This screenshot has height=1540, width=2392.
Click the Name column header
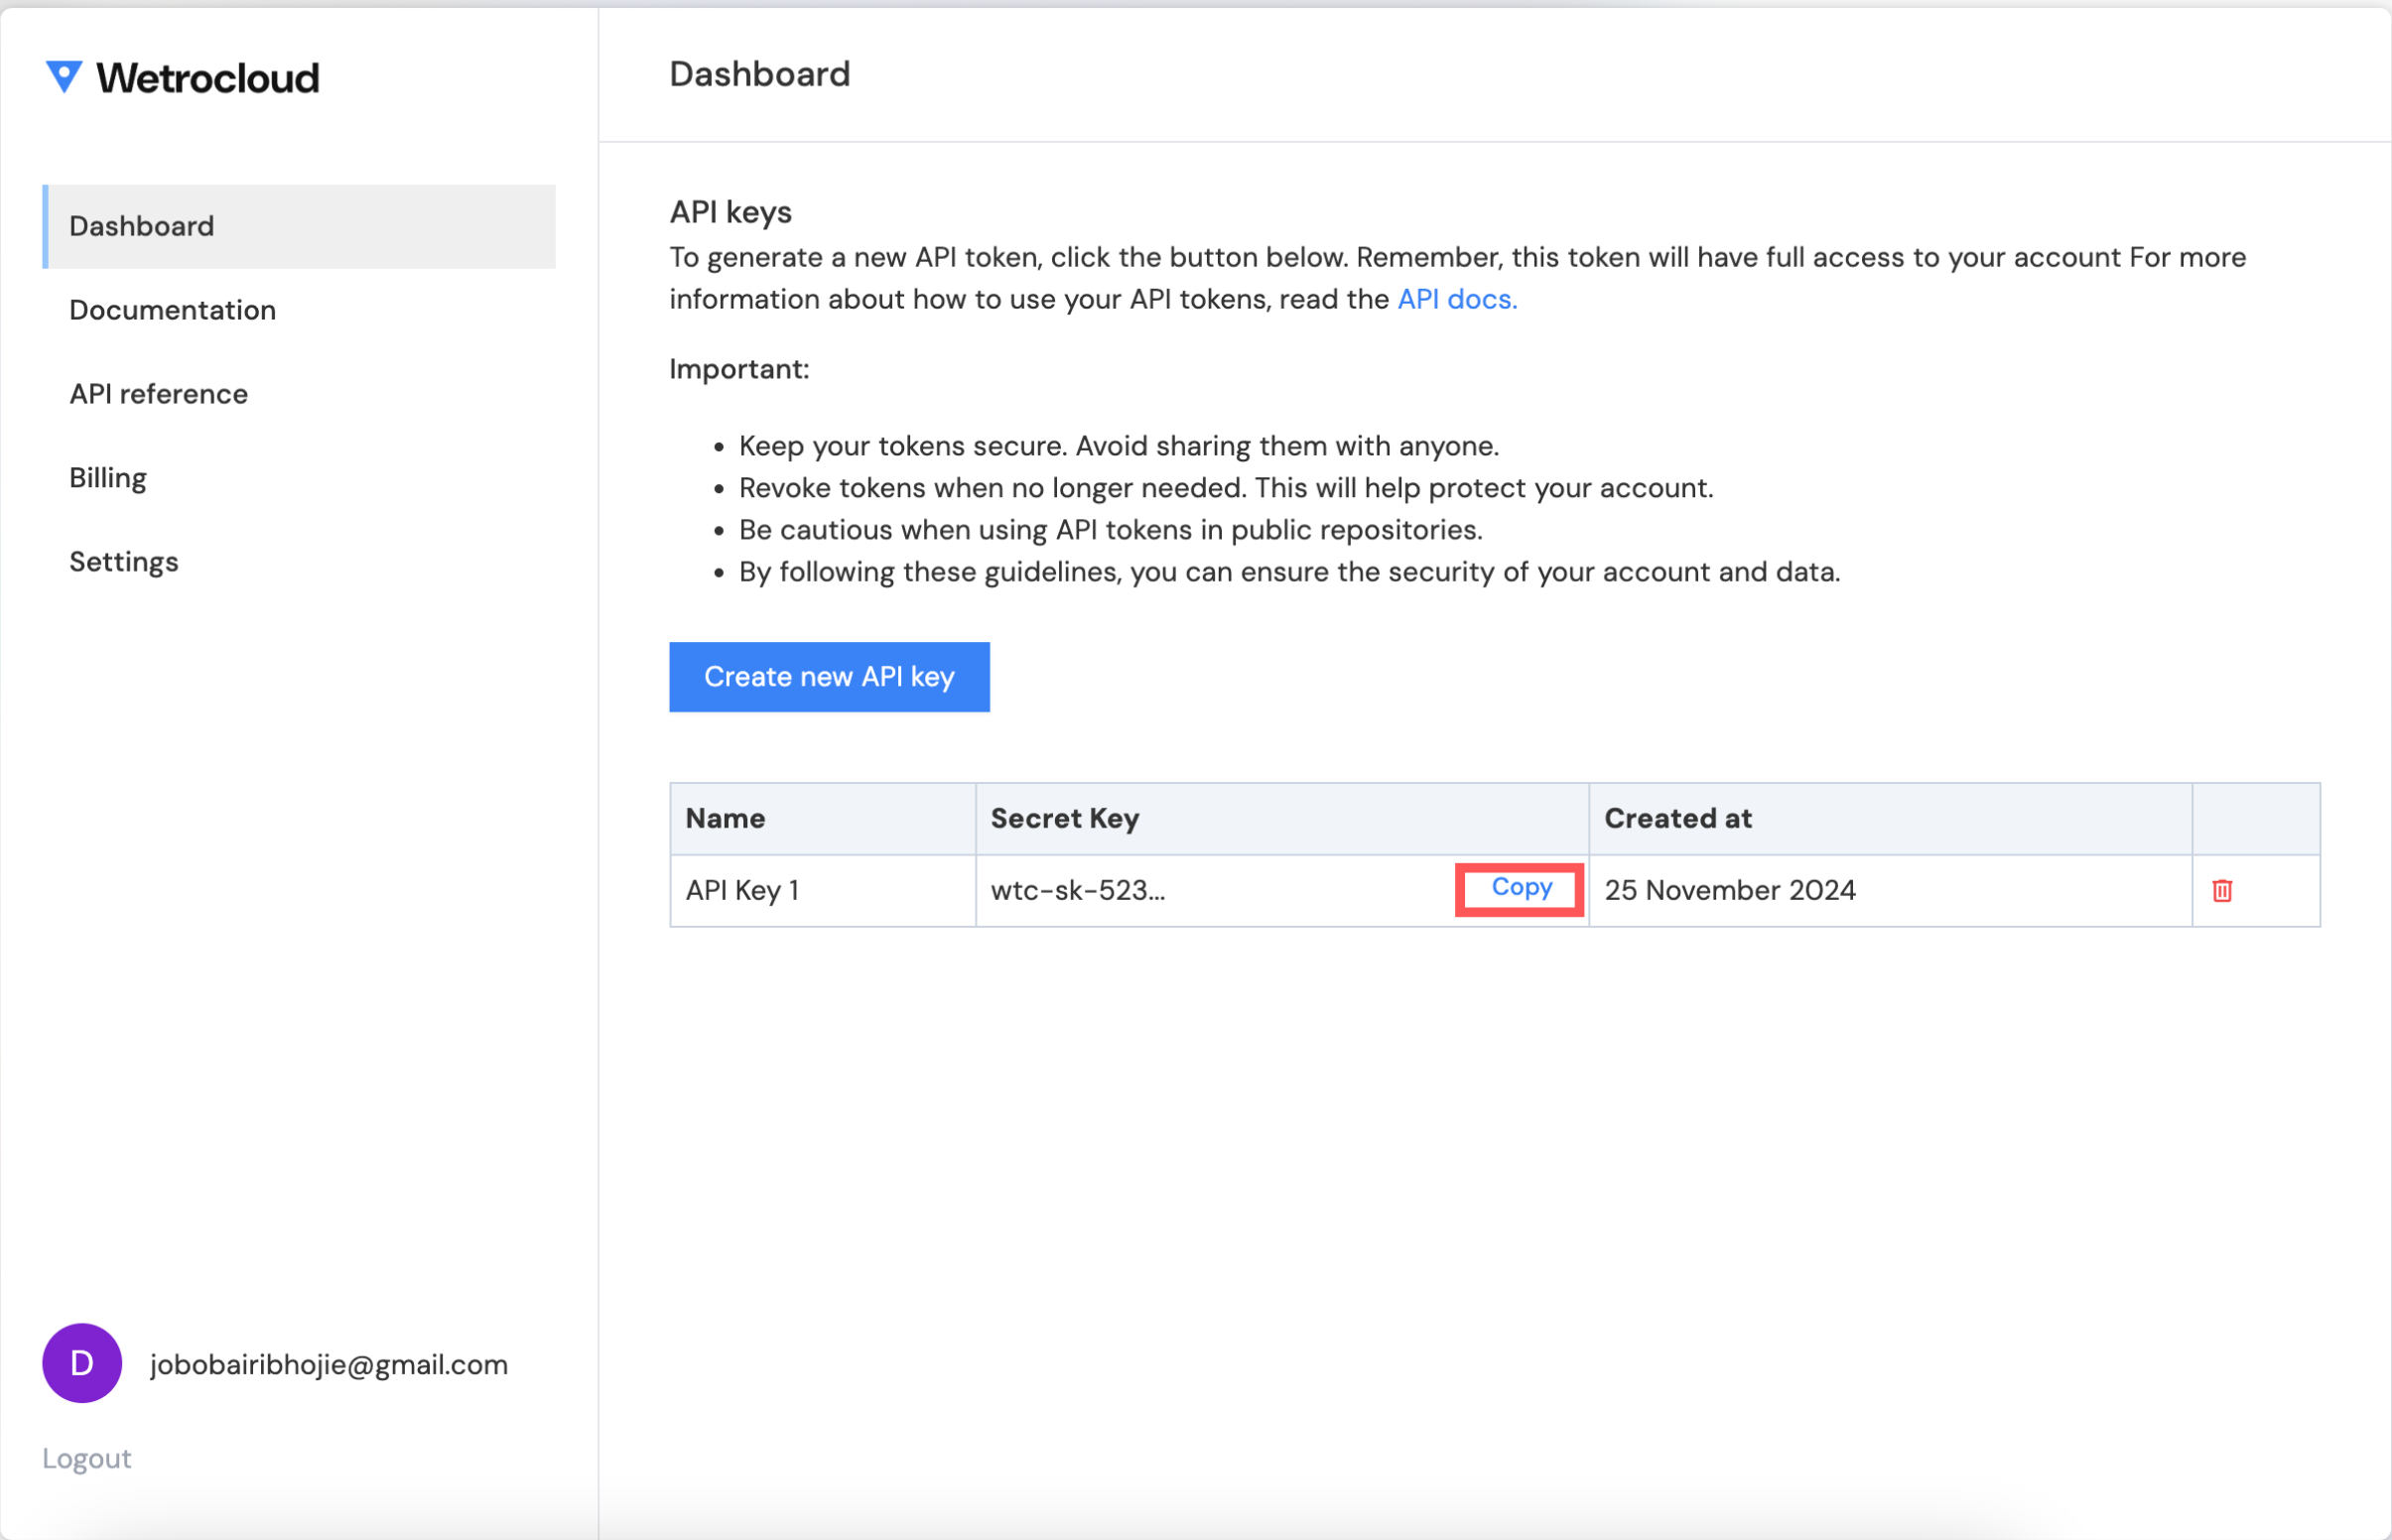pyautogui.click(x=726, y=819)
